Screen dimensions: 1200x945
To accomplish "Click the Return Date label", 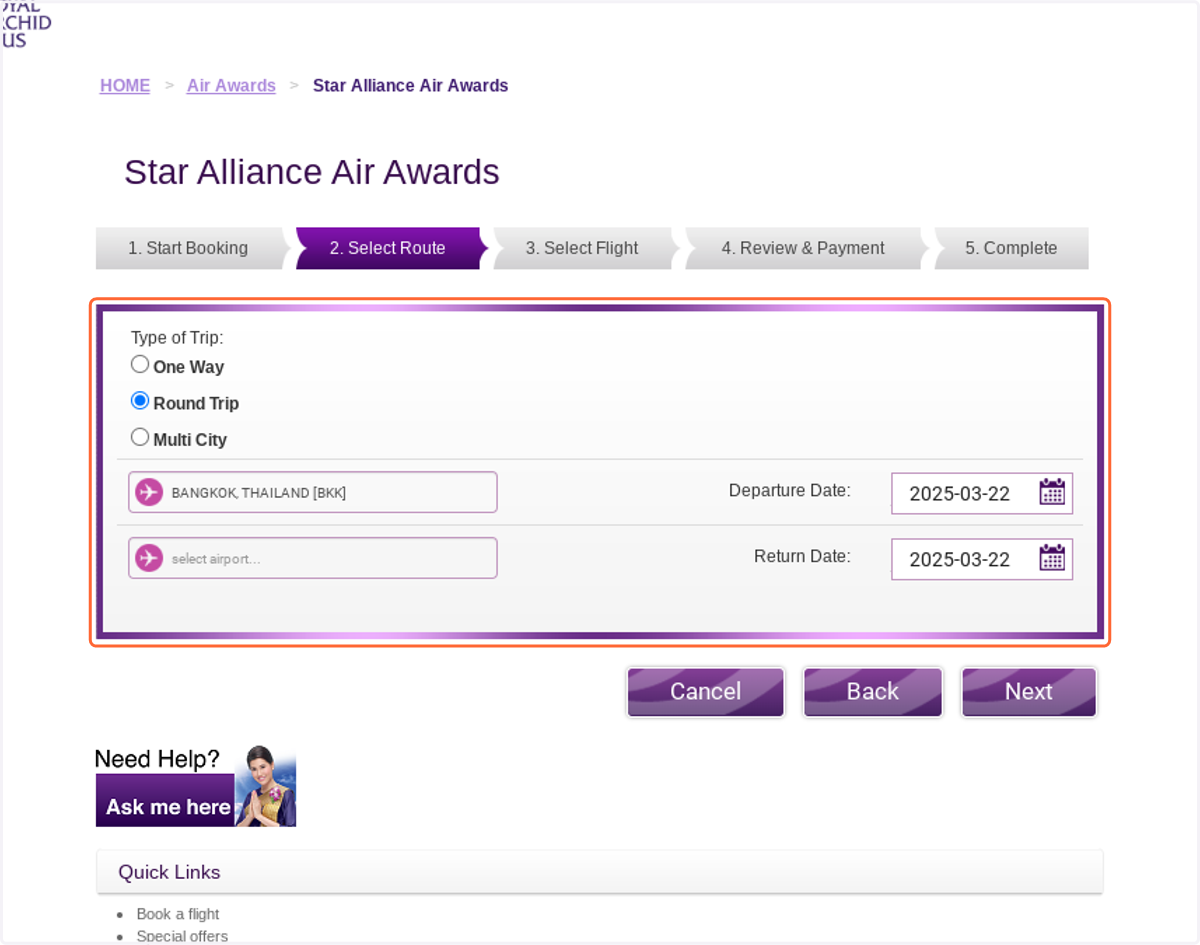I will click(802, 556).
